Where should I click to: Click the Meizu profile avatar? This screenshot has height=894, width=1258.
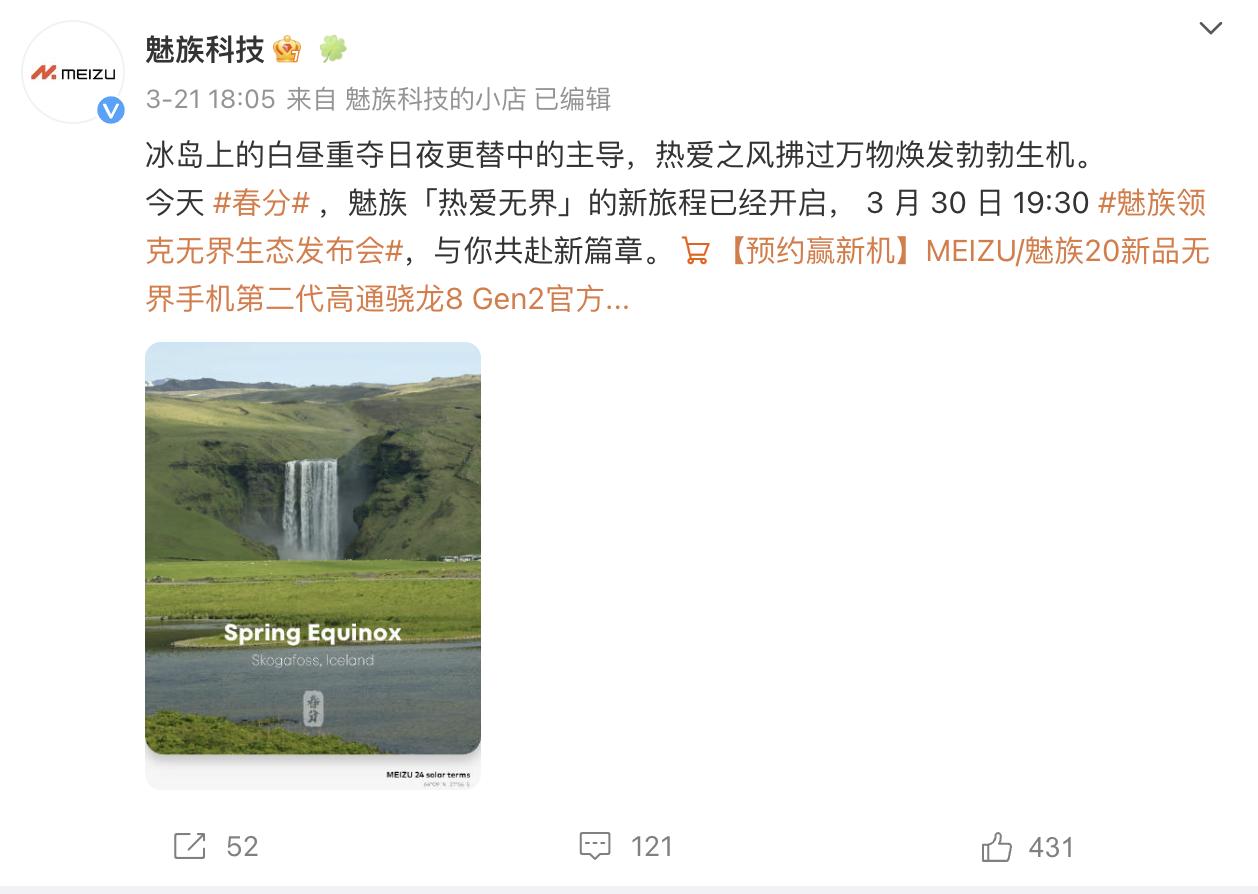pos(72,73)
